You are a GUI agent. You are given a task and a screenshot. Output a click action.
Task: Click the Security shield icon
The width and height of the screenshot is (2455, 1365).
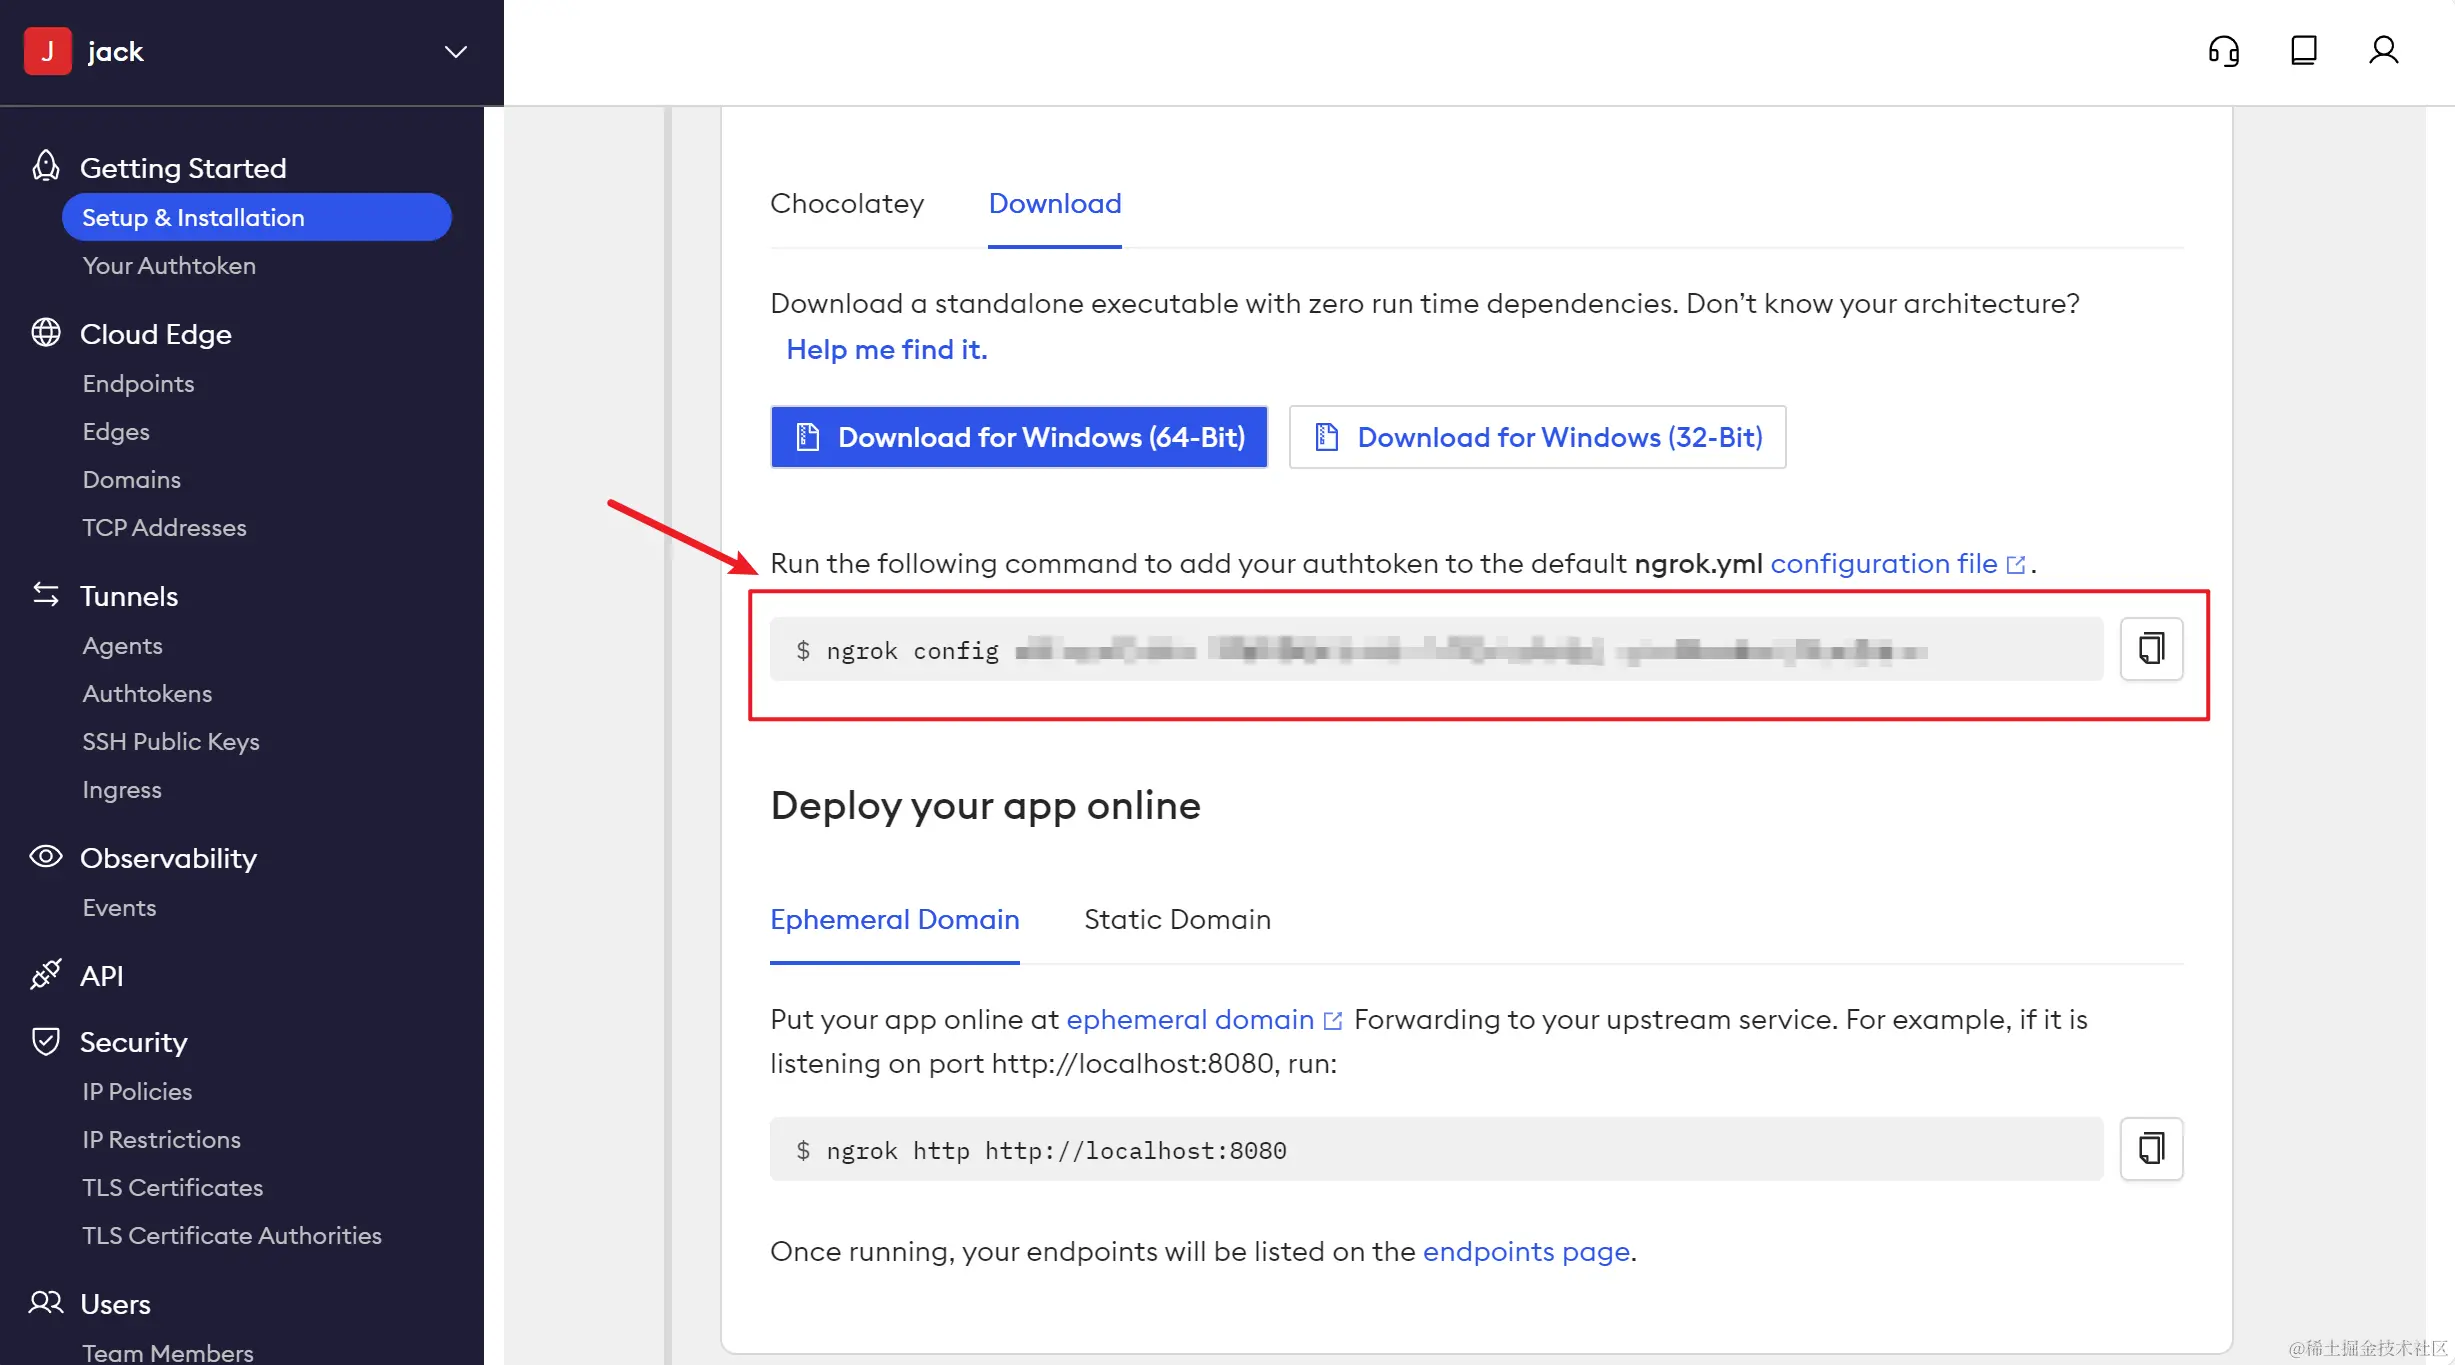pyautogui.click(x=46, y=1041)
